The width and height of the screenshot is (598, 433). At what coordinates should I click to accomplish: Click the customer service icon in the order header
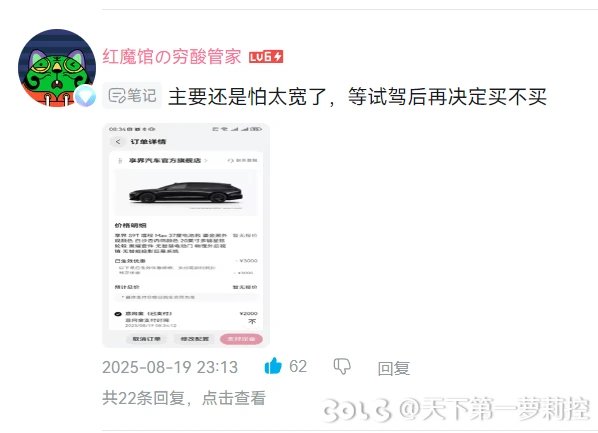230,161
